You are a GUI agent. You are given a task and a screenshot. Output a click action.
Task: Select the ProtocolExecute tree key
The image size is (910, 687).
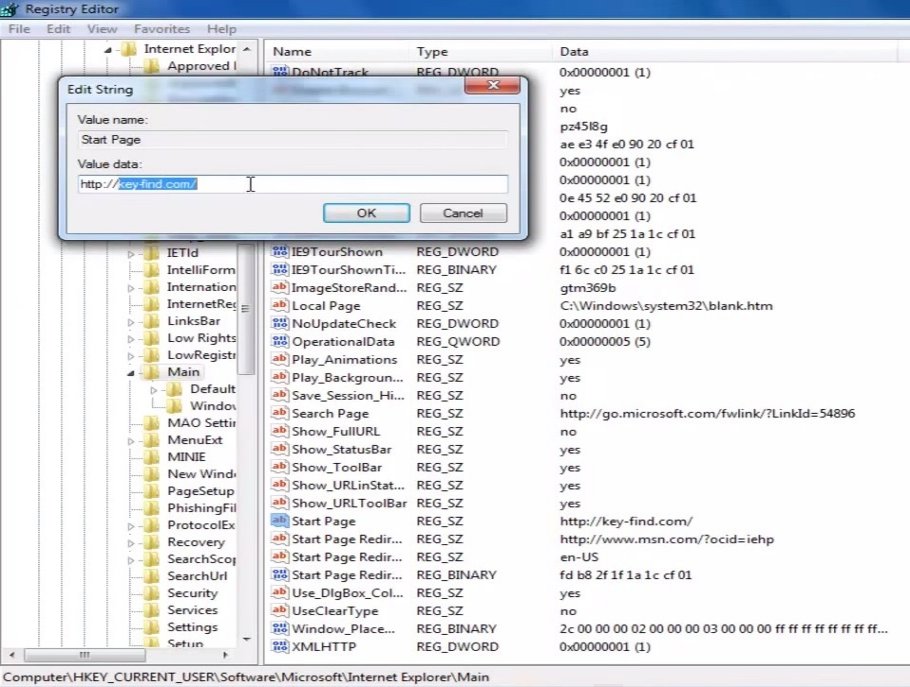click(x=201, y=525)
